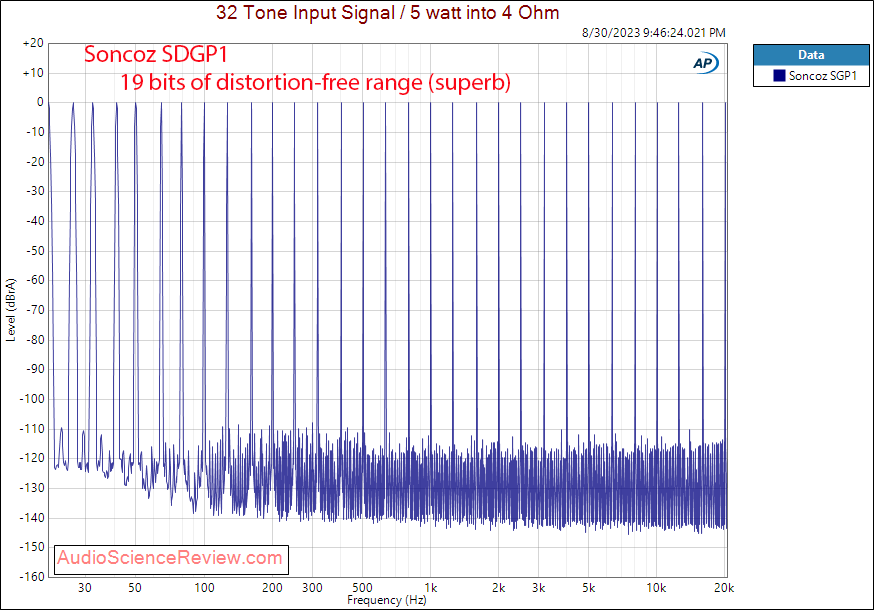Click the -100 y-axis tick label
This screenshot has width=874, height=610.
click(32, 399)
